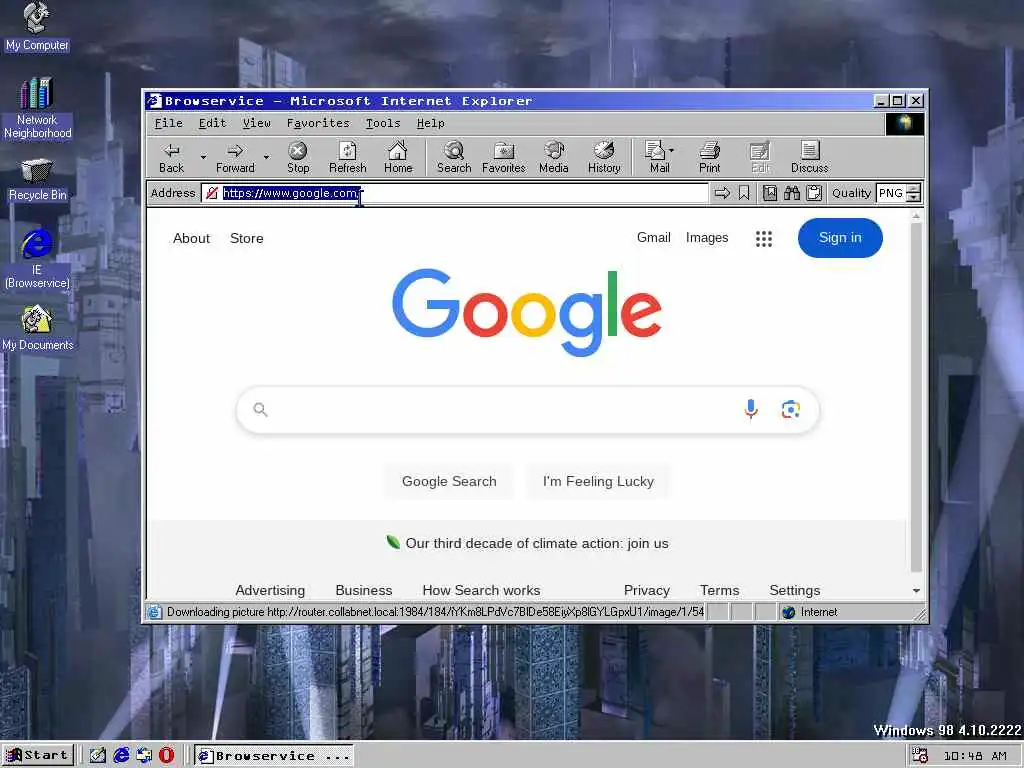Go to the Home page
1024x768 pixels.
coord(398,157)
